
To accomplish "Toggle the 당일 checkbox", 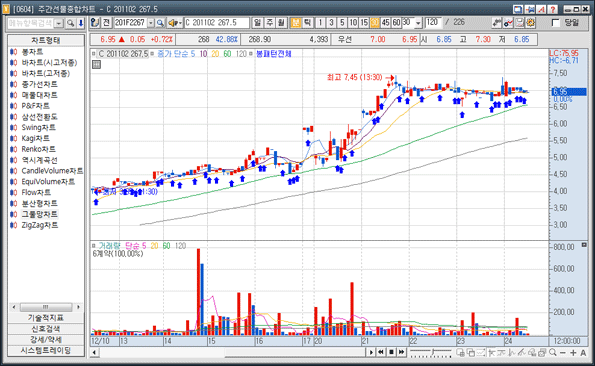I will [x=556, y=23].
